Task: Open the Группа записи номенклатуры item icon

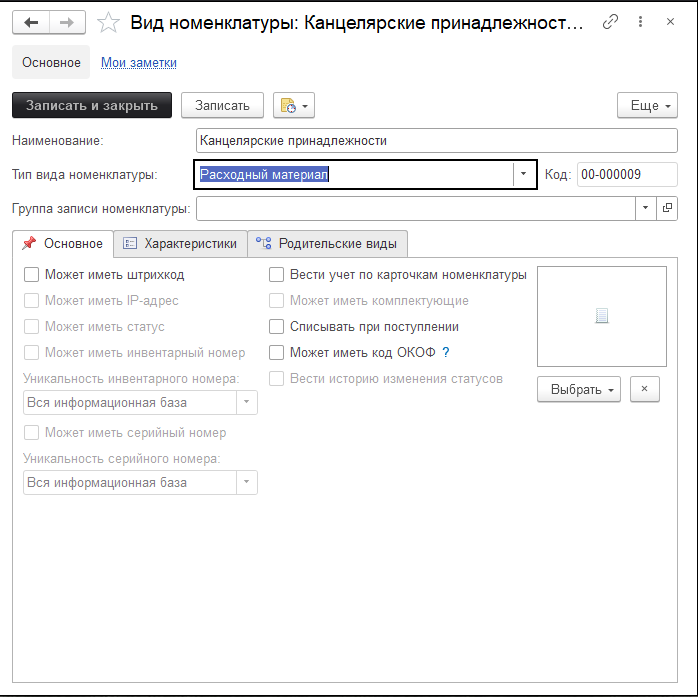Action: (667, 208)
